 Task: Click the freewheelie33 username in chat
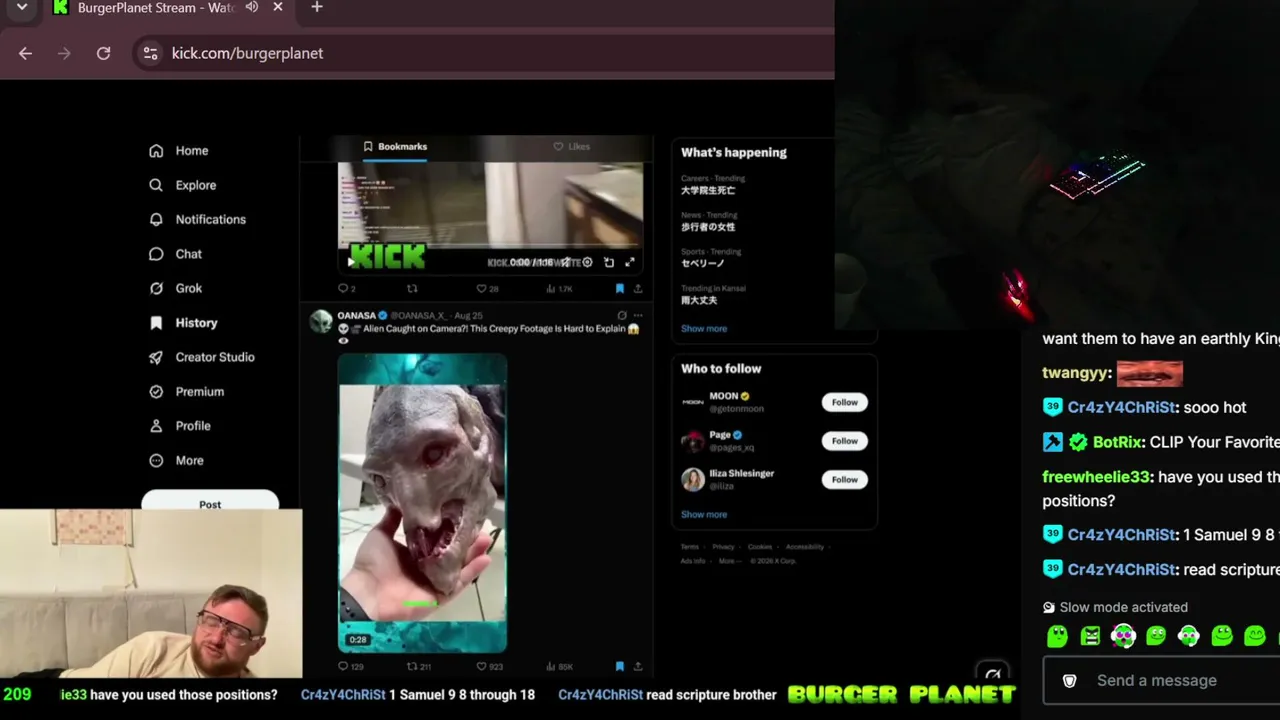click(1096, 477)
